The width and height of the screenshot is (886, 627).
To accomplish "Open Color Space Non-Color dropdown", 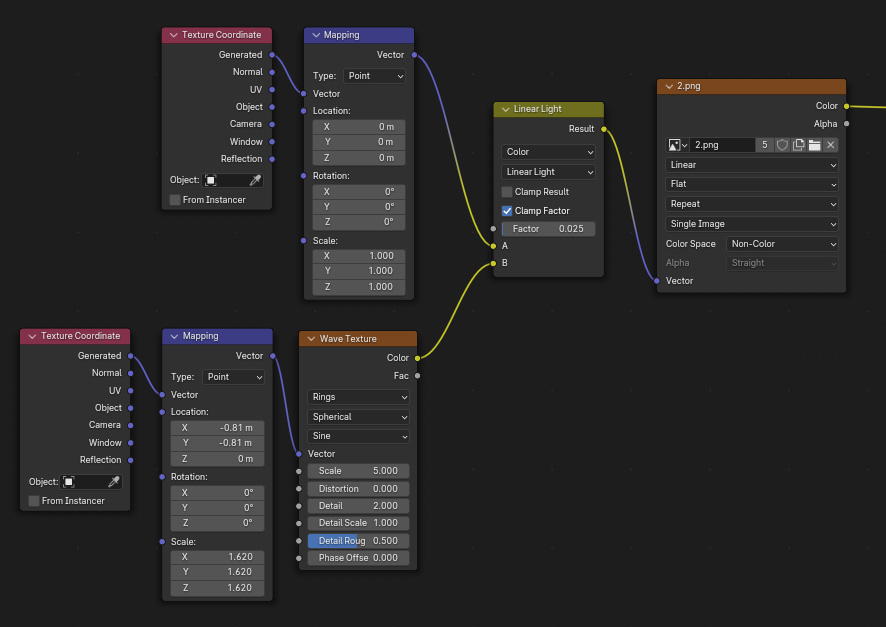I will coord(782,244).
